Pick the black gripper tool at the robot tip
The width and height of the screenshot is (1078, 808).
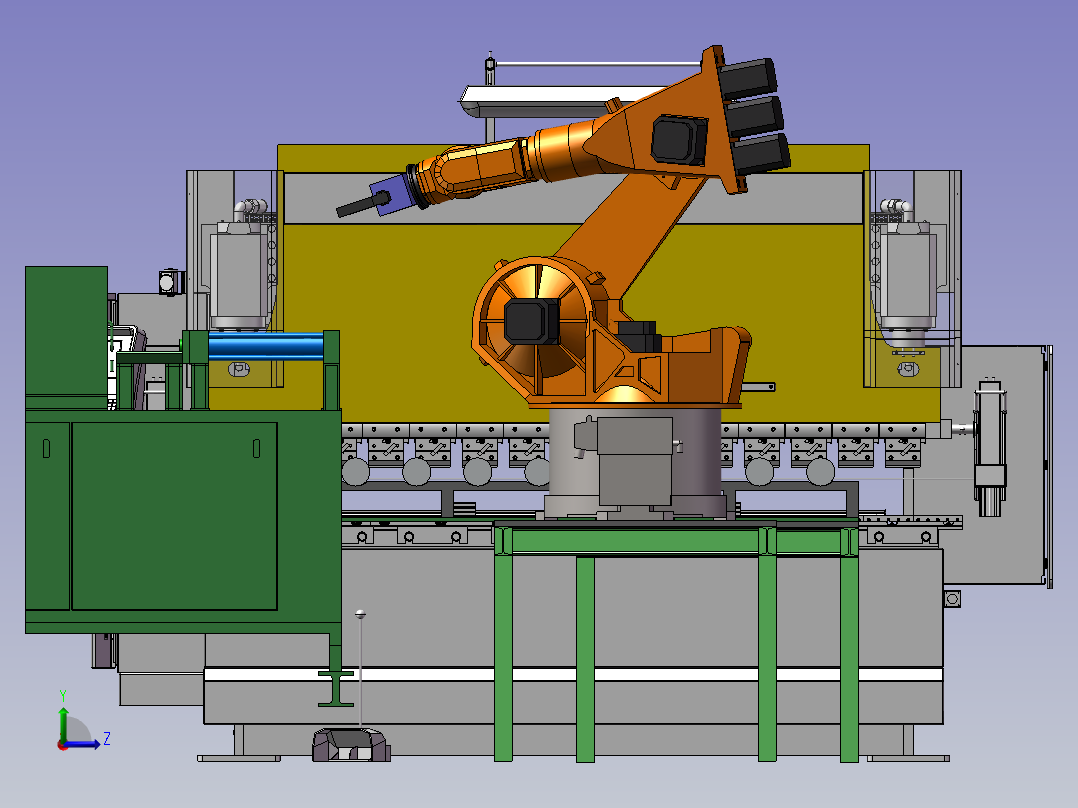(362, 204)
